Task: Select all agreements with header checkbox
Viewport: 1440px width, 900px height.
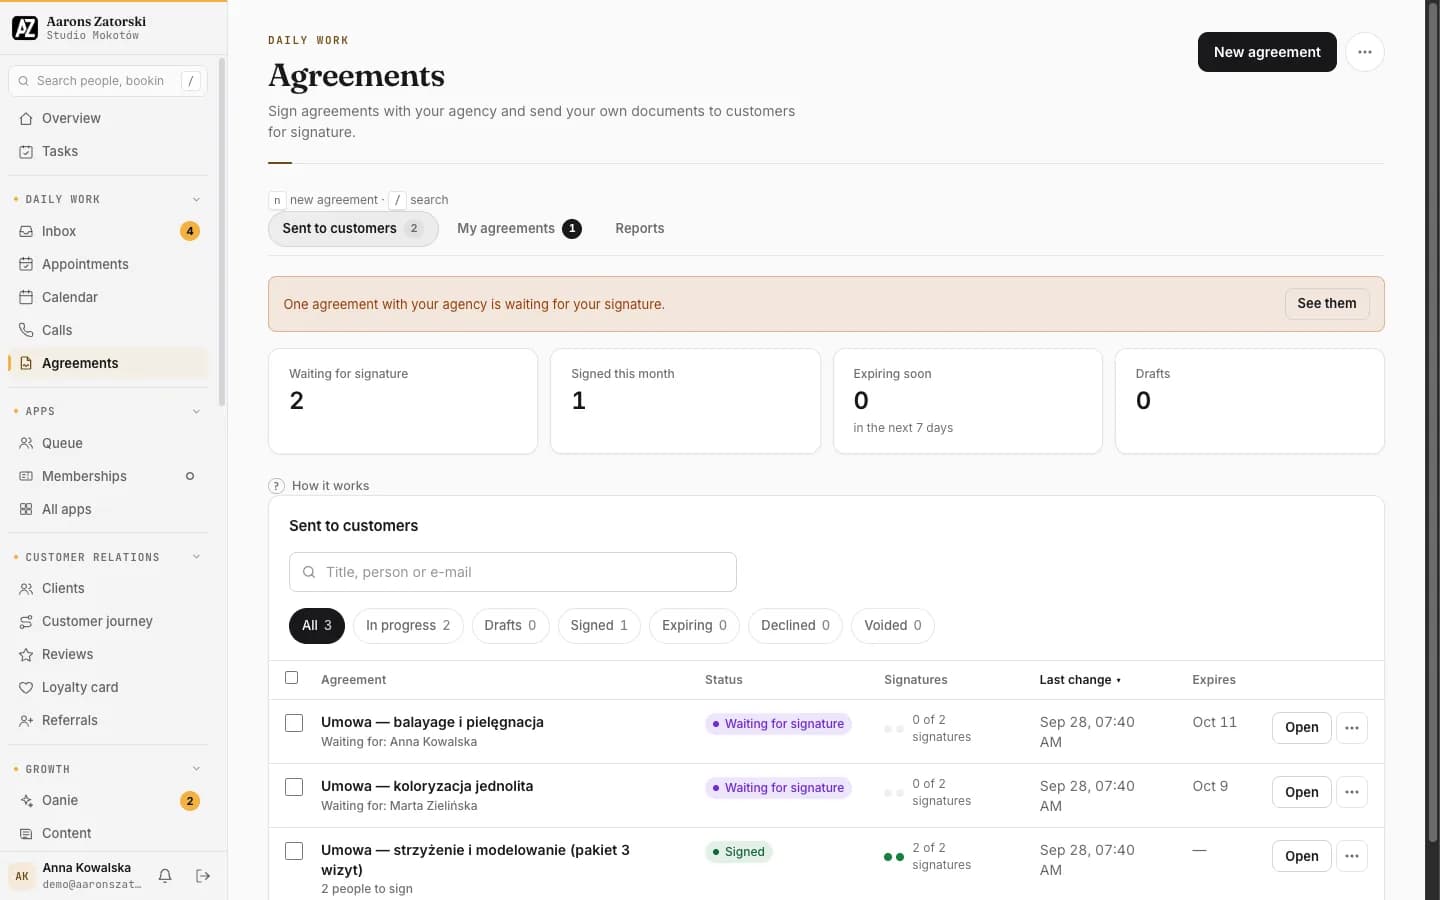Action: pyautogui.click(x=292, y=678)
